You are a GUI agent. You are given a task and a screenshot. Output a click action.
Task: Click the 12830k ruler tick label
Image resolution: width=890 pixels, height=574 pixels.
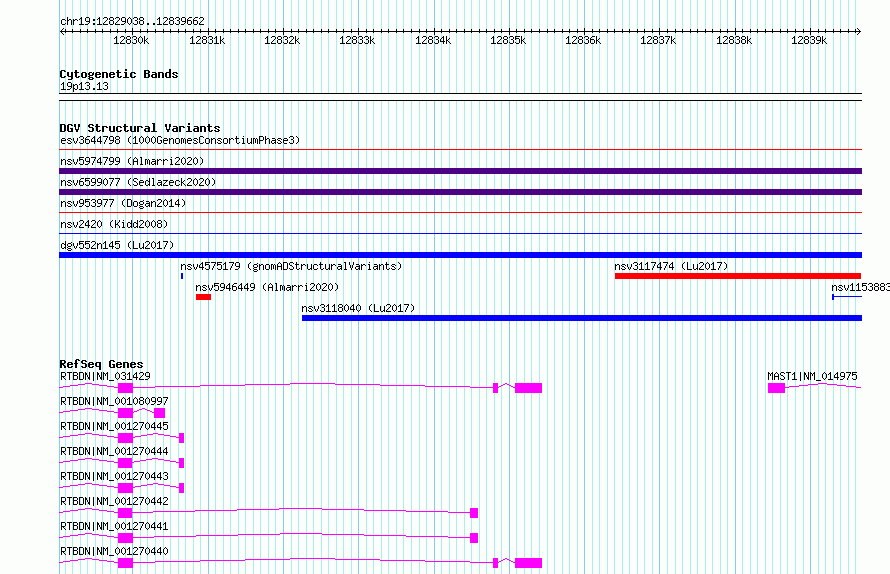coord(131,40)
